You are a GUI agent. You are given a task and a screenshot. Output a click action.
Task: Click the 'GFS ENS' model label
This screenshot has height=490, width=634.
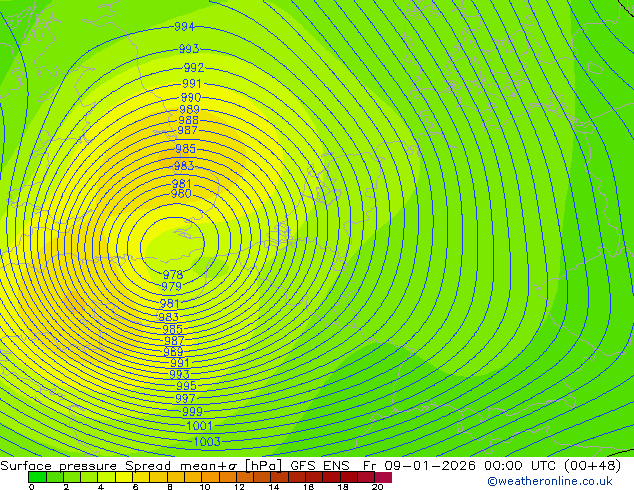click(320, 465)
